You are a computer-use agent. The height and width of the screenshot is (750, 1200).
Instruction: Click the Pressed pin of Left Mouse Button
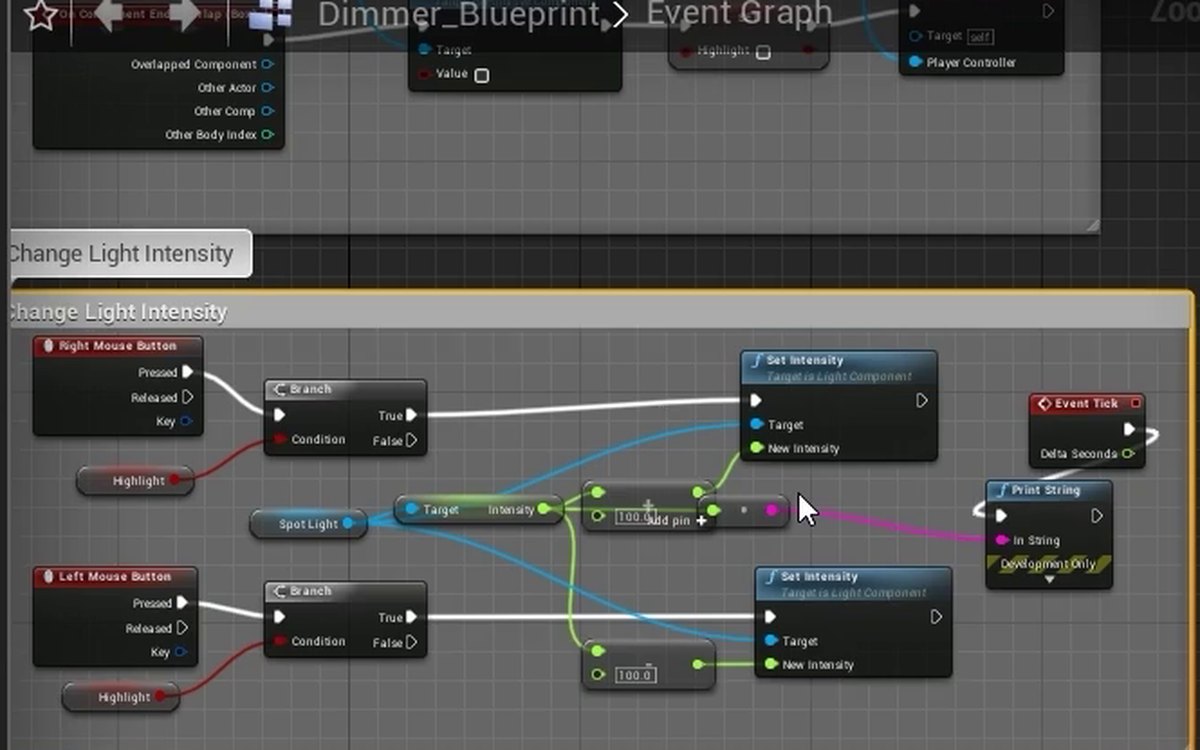[x=182, y=603]
